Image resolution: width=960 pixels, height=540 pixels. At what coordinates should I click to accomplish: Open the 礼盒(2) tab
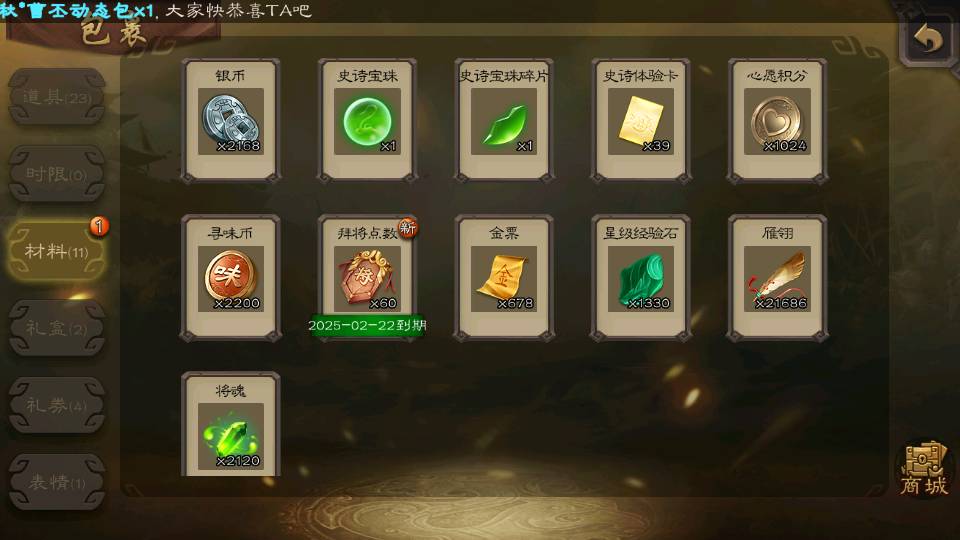57,328
